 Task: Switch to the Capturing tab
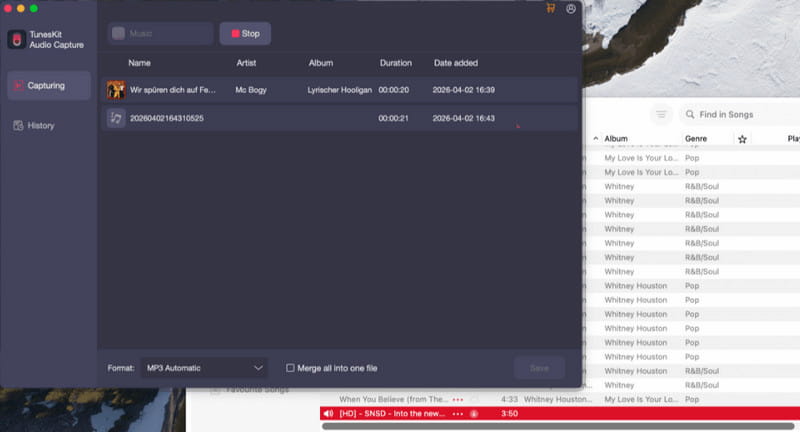pos(49,86)
